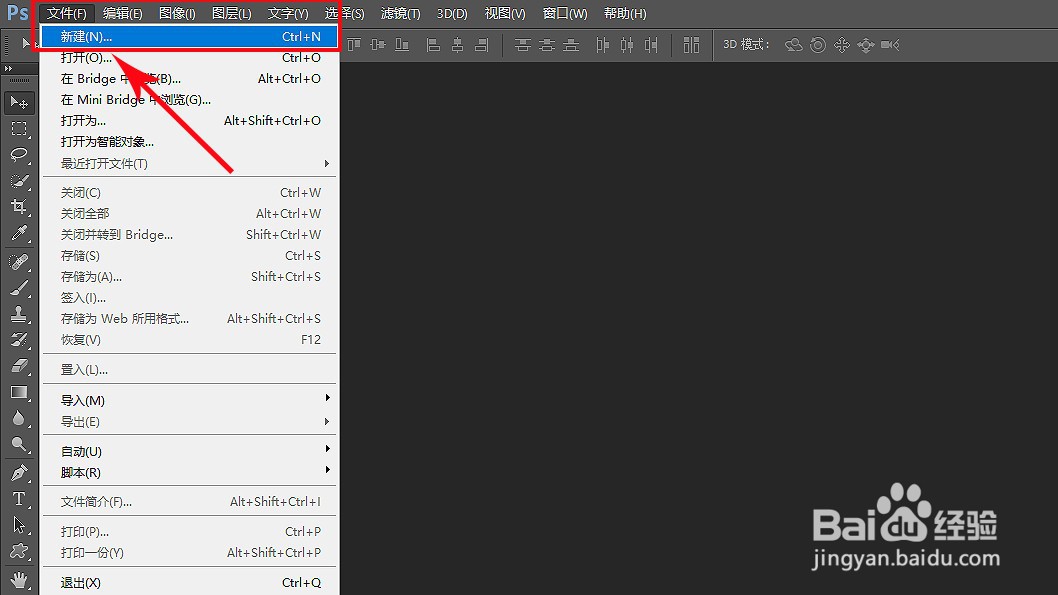This screenshot has width=1058, height=595.
Task: Select the Rectangular Marquee tool
Action: (x=19, y=129)
